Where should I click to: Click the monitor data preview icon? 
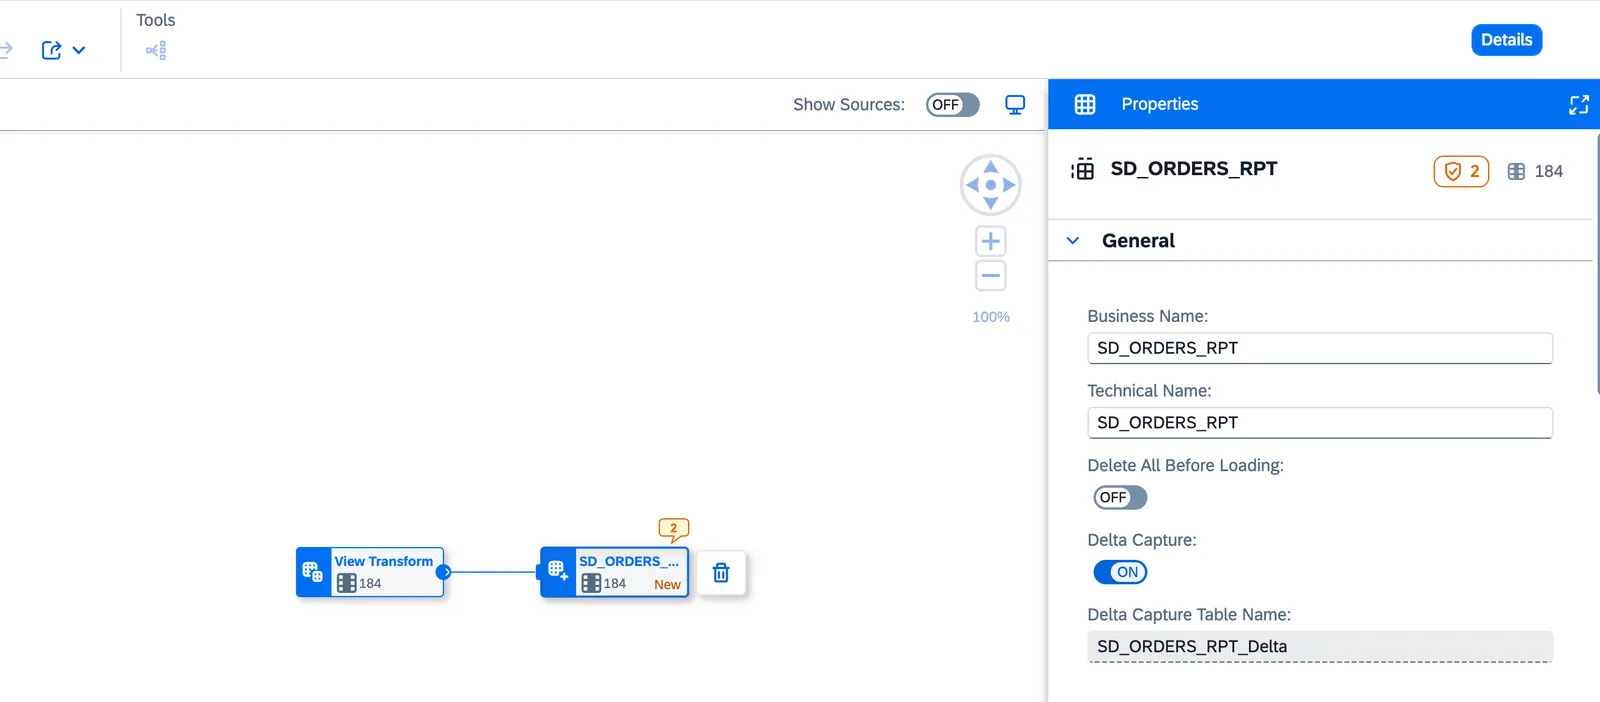pyautogui.click(x=1015, y=105)
